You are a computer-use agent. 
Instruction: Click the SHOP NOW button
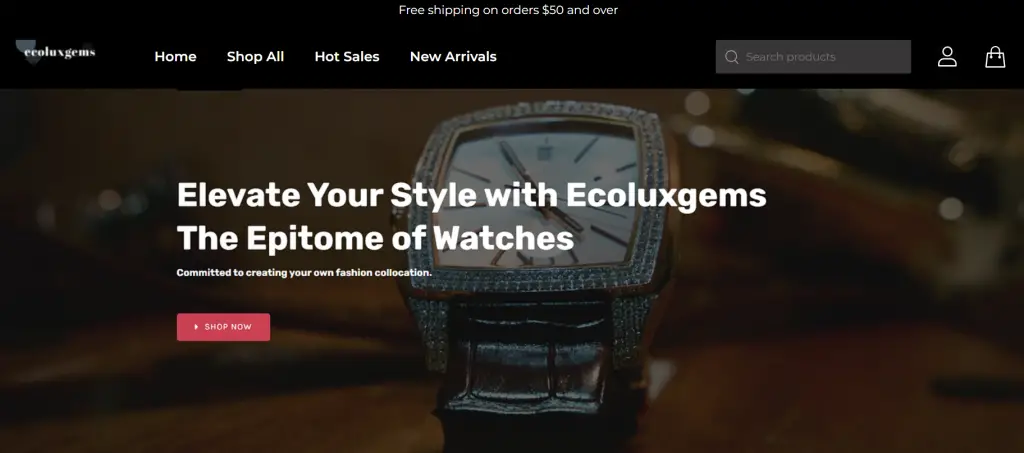tap(223, 327)
